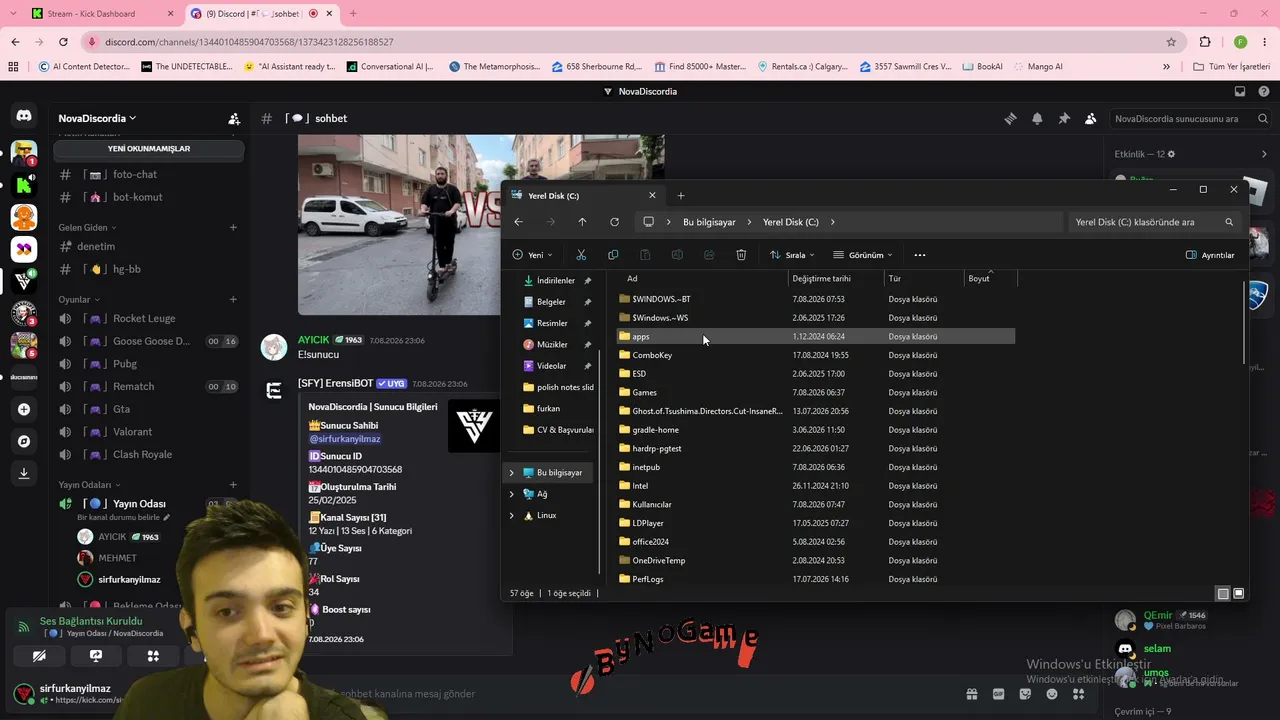Open the Chrome apps grid icon
This screenshot has width=1280, height=720.
(13, 67)
